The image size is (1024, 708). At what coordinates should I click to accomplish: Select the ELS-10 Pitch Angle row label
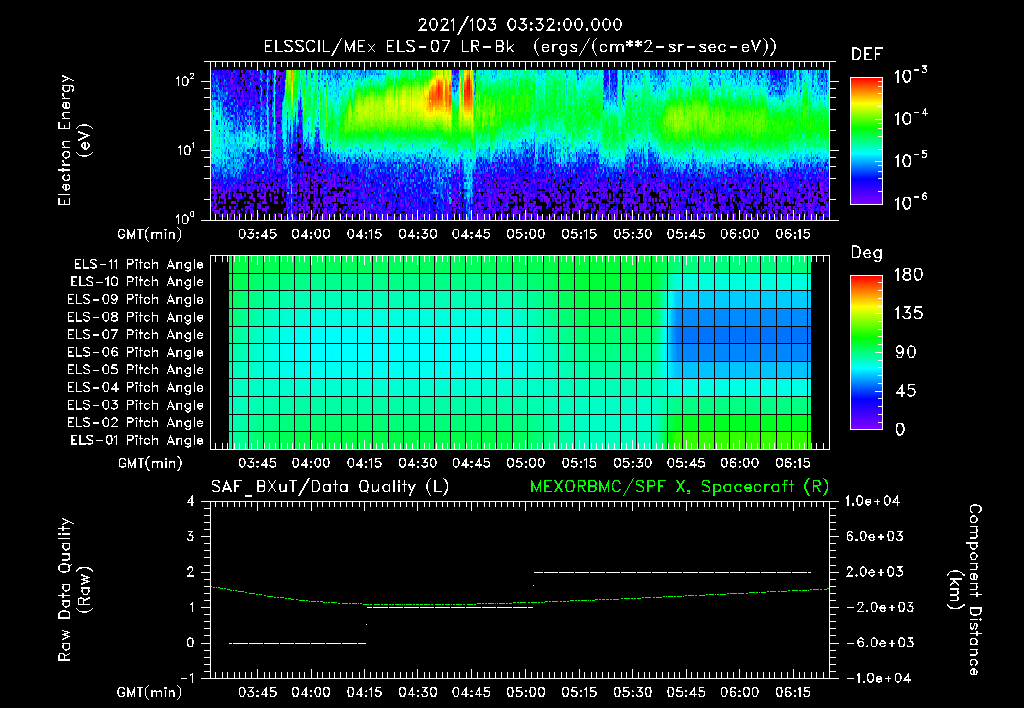(137, 282)
